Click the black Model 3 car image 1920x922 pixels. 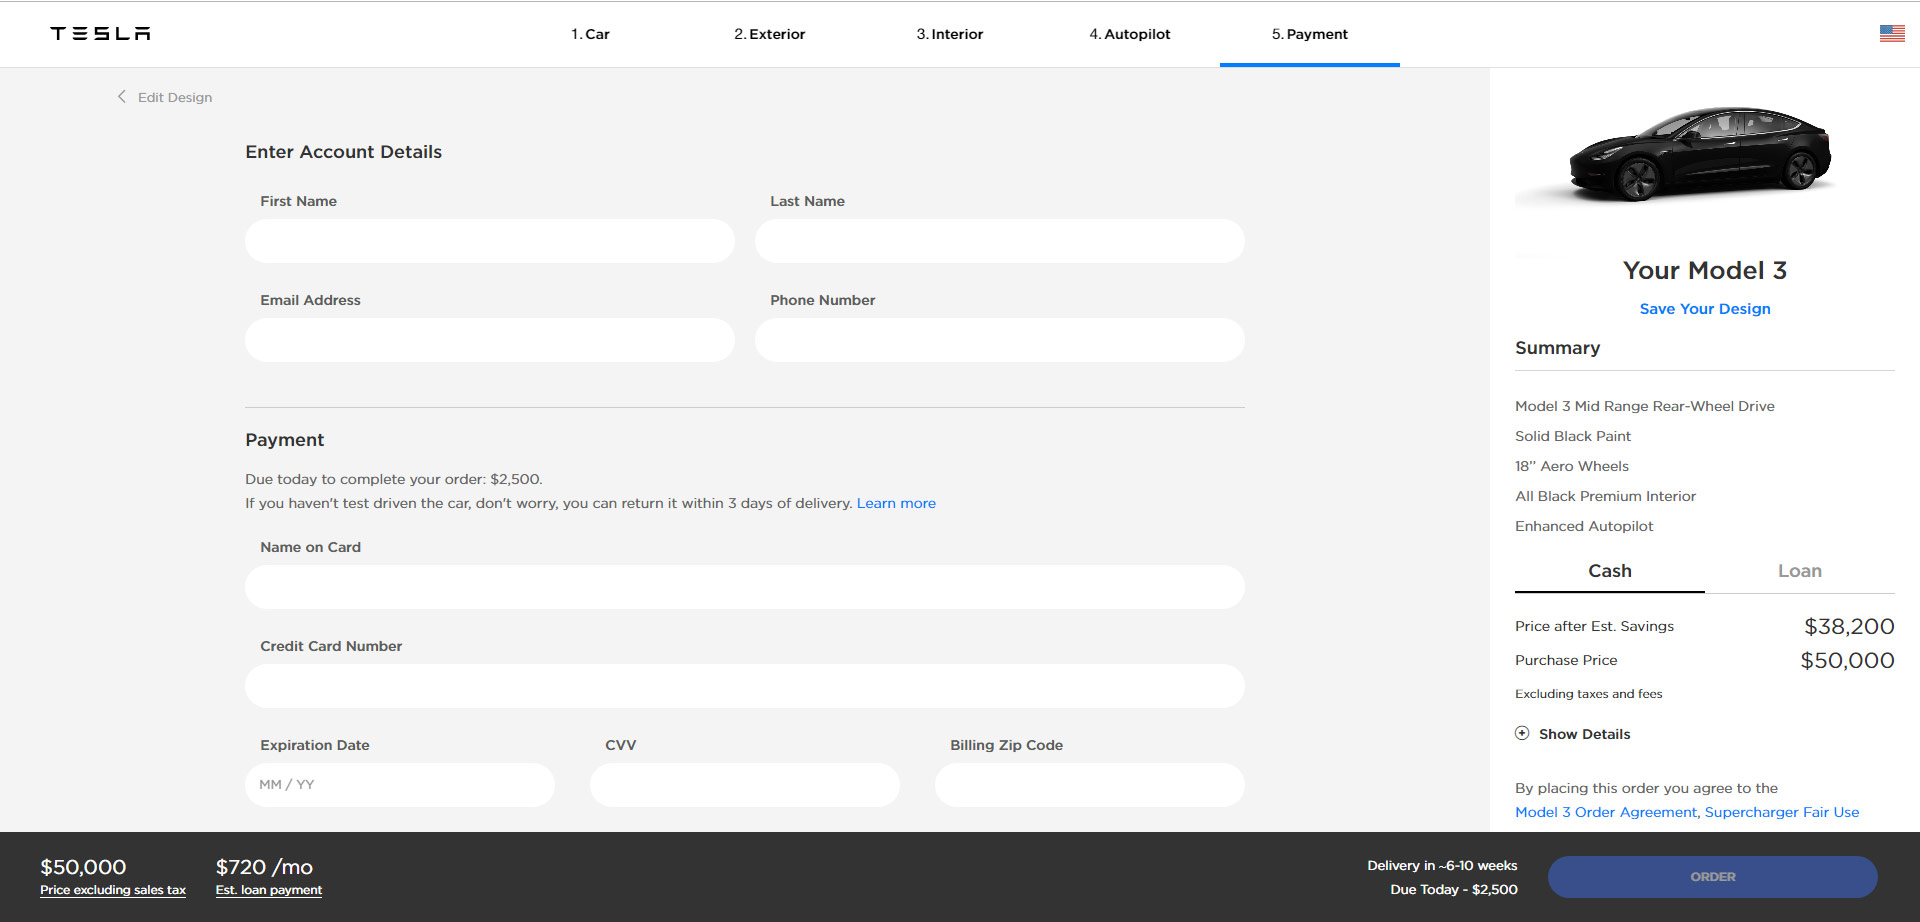tap(1701, 155)
